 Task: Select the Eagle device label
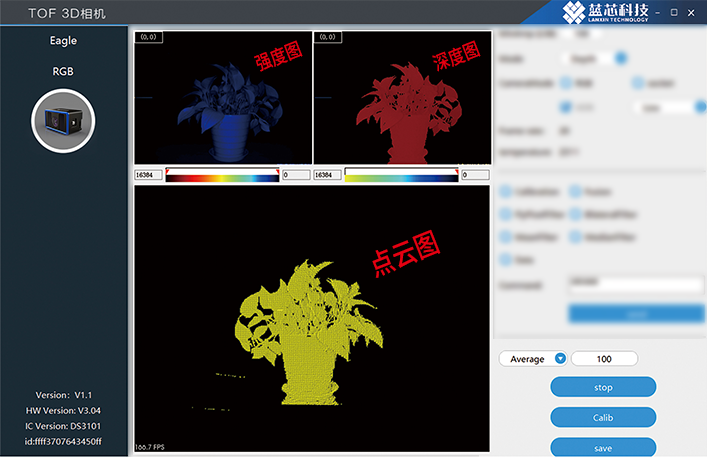(63, 42)
